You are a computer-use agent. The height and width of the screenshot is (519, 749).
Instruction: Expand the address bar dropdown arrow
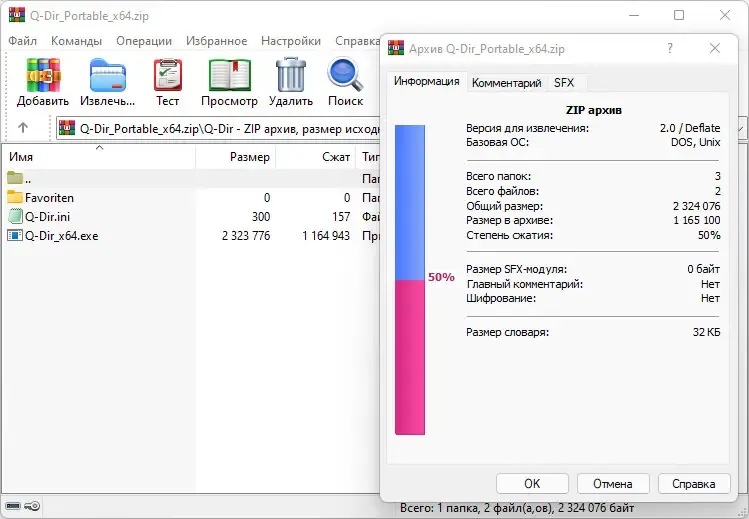tap(741, 129)
